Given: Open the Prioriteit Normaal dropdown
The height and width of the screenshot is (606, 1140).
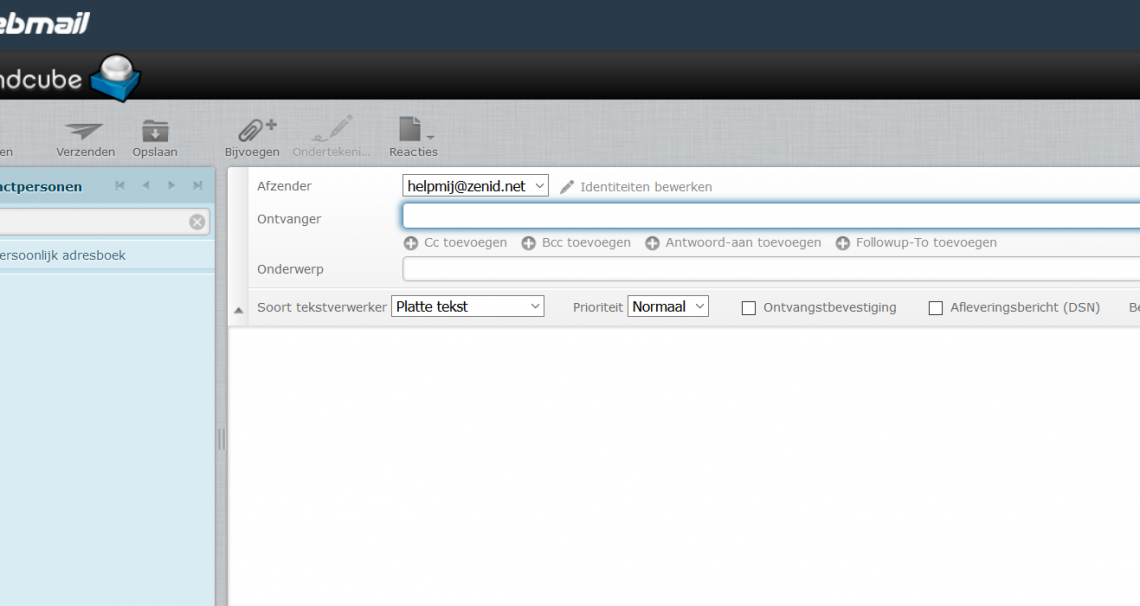Looking at the screenshot, I should point(667,307).
